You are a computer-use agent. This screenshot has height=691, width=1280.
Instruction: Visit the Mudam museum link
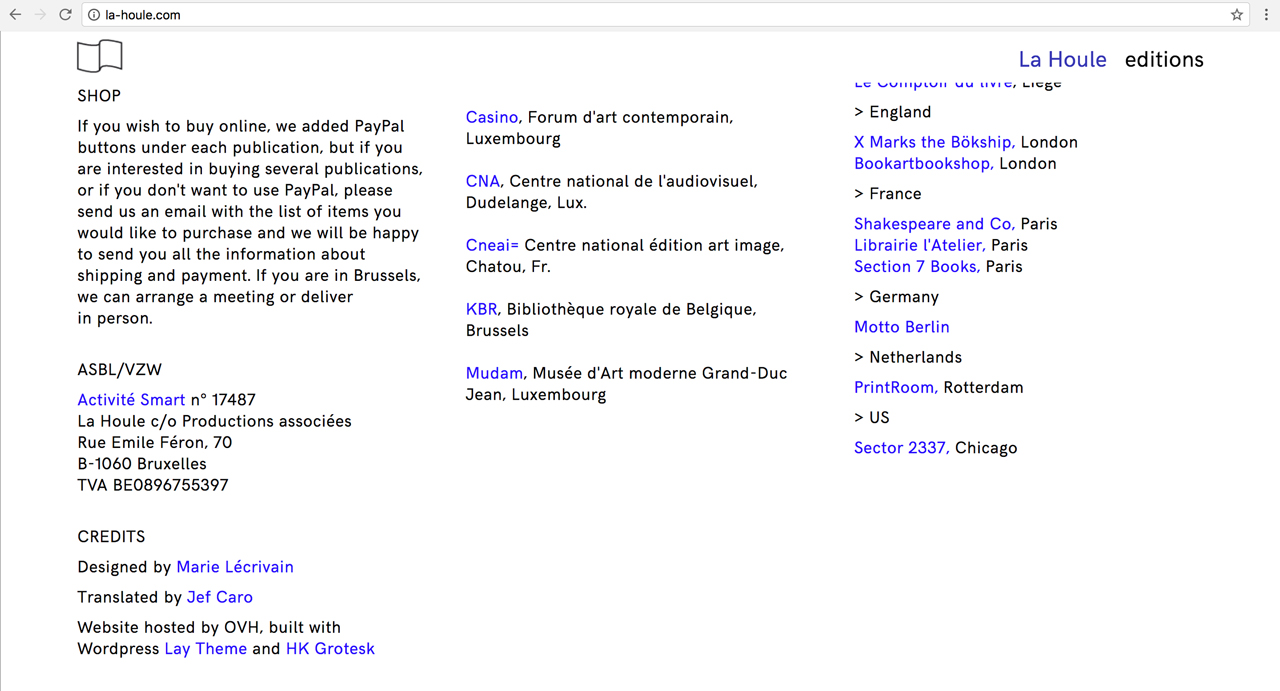[x=494, y=373]
